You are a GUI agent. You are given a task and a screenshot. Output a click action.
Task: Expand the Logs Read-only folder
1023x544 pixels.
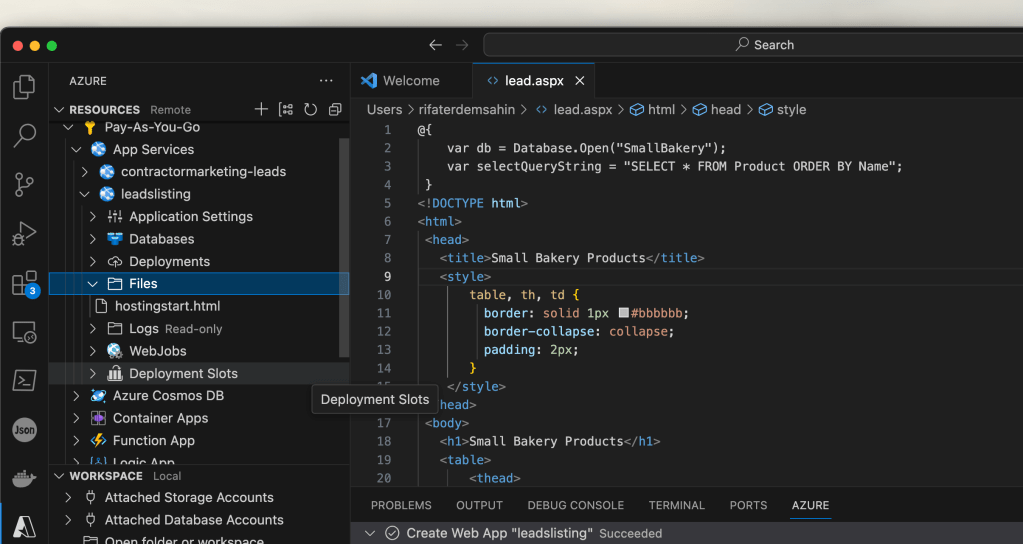pos(93,328)
